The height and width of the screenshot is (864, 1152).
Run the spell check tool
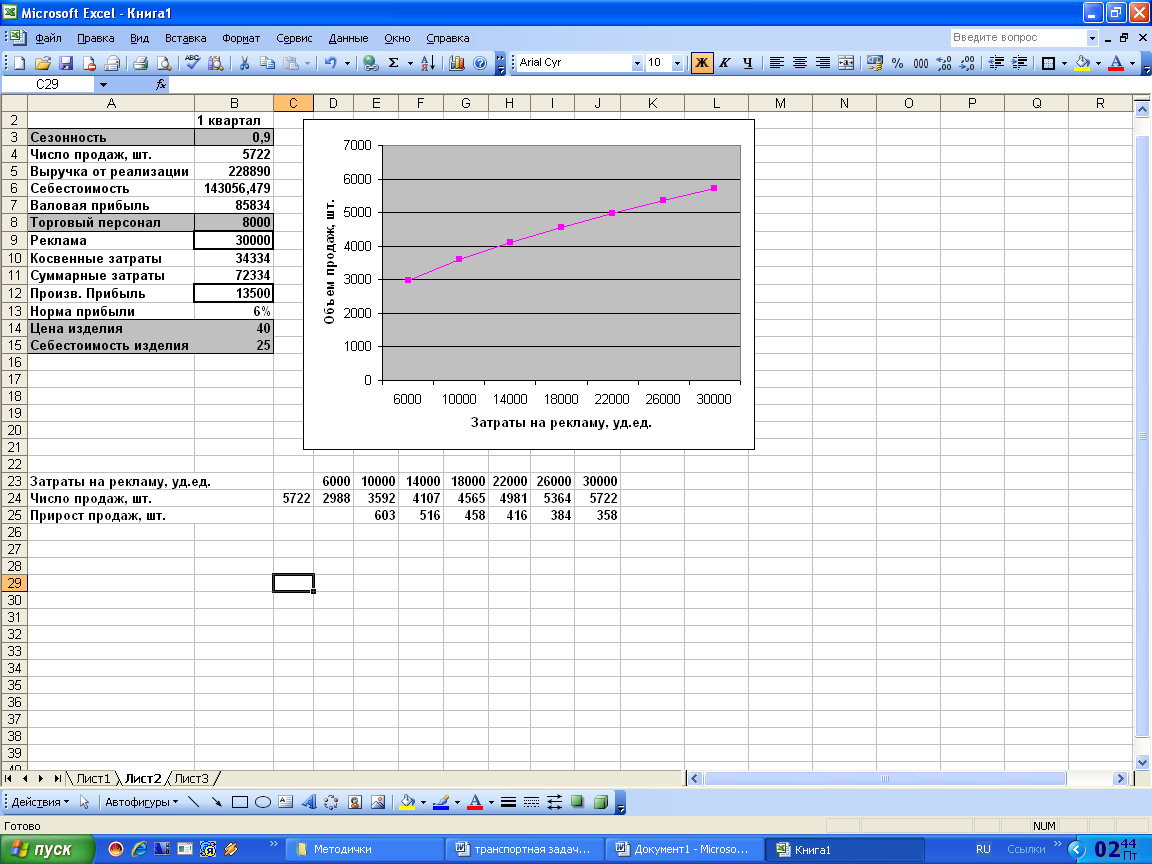193,63
